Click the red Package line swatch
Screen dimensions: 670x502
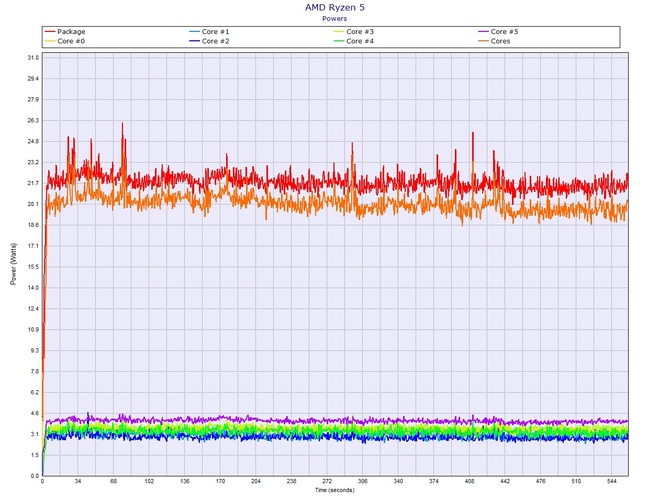pos(50,32)
